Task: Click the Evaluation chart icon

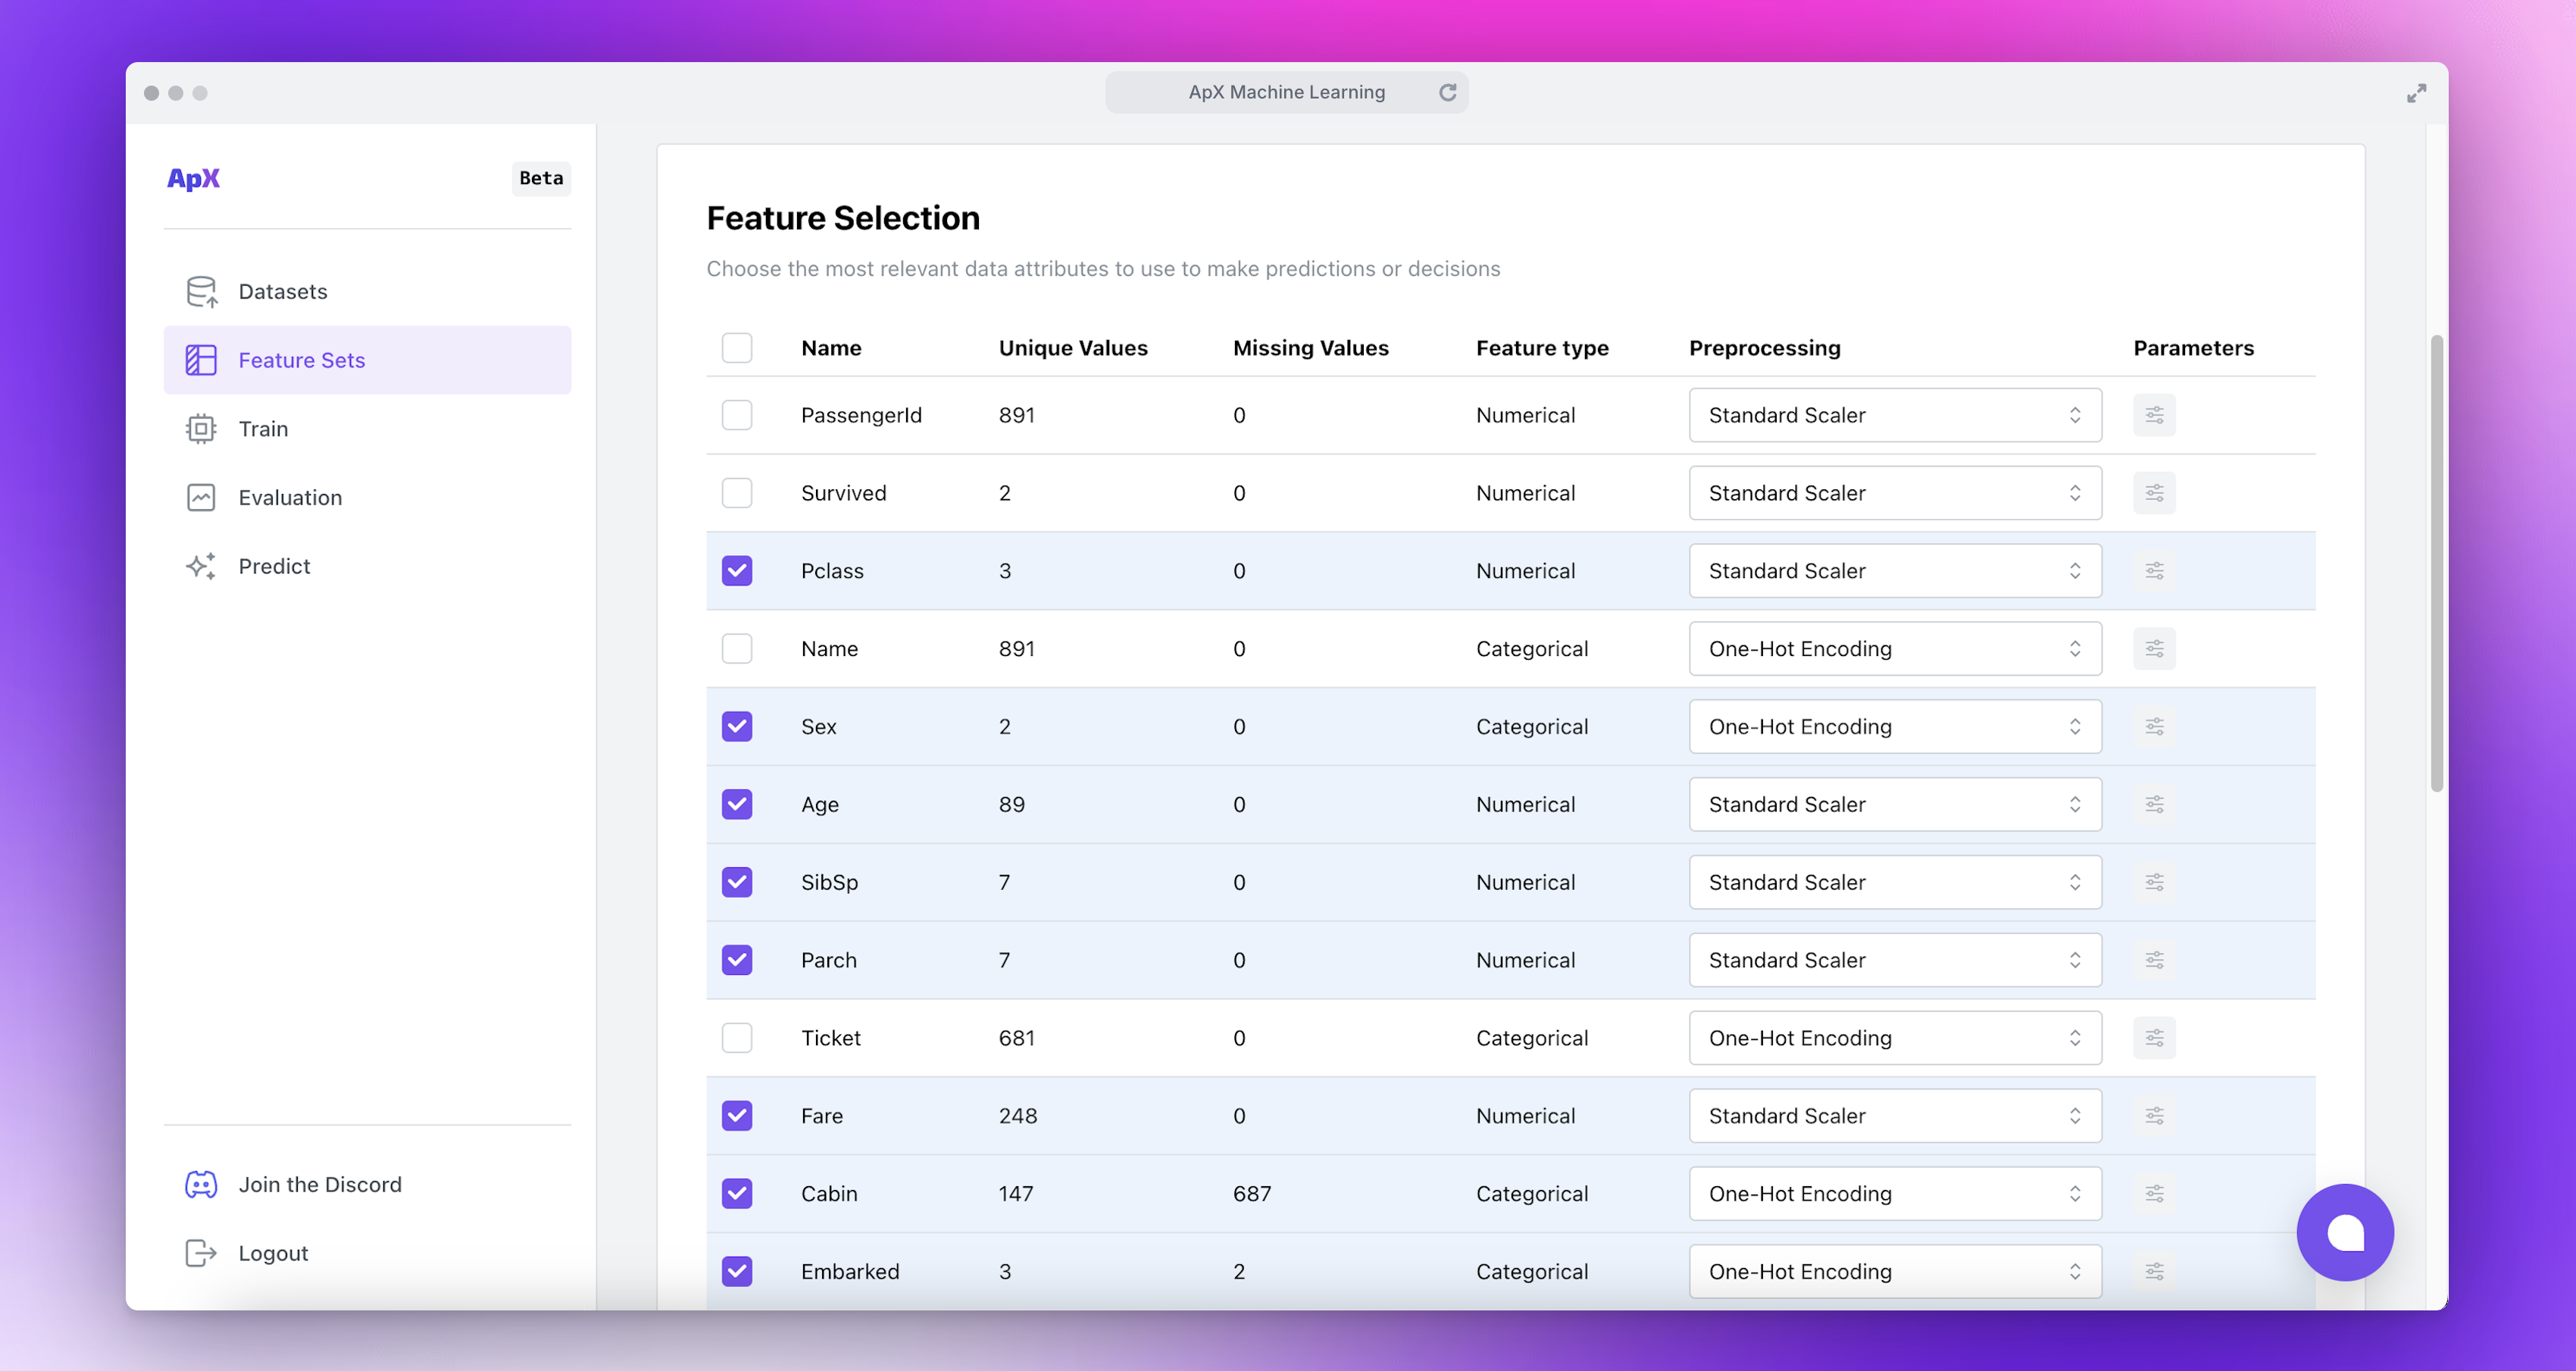Action: tap(201, 497)
